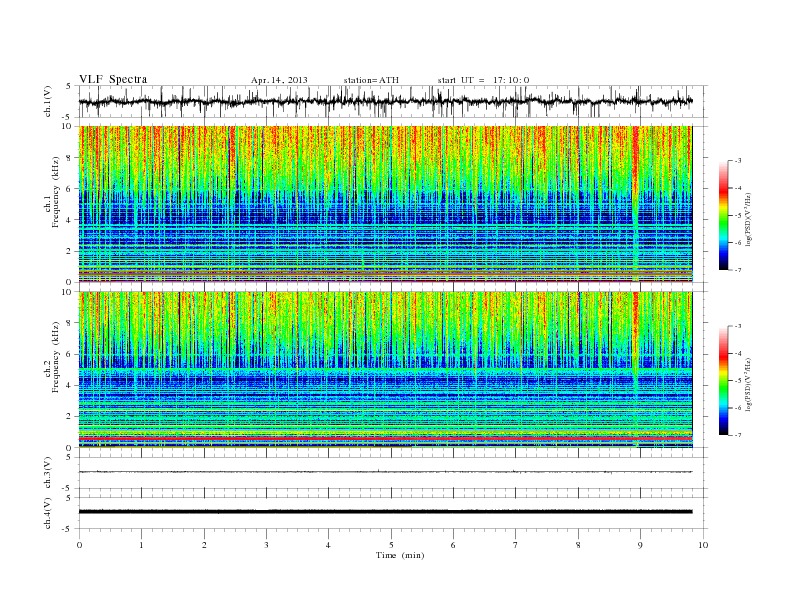792x612 pixels.
Task: Click the time axis tick label "10"
Action: (703, 545)
